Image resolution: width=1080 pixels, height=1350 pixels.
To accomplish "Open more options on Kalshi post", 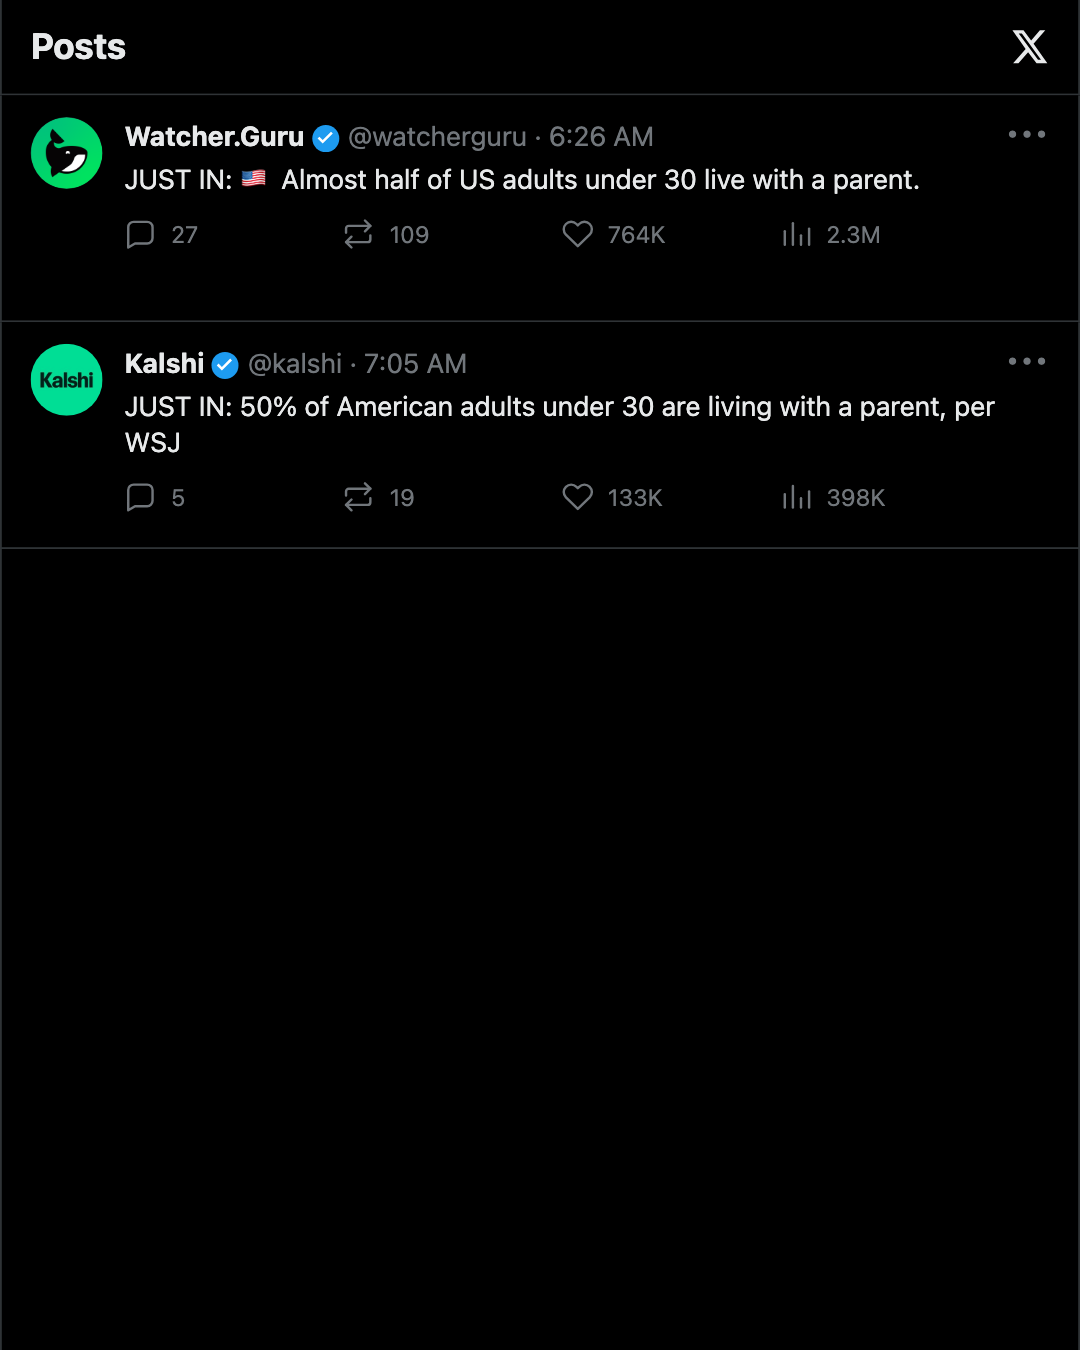I will (1027, 361).
